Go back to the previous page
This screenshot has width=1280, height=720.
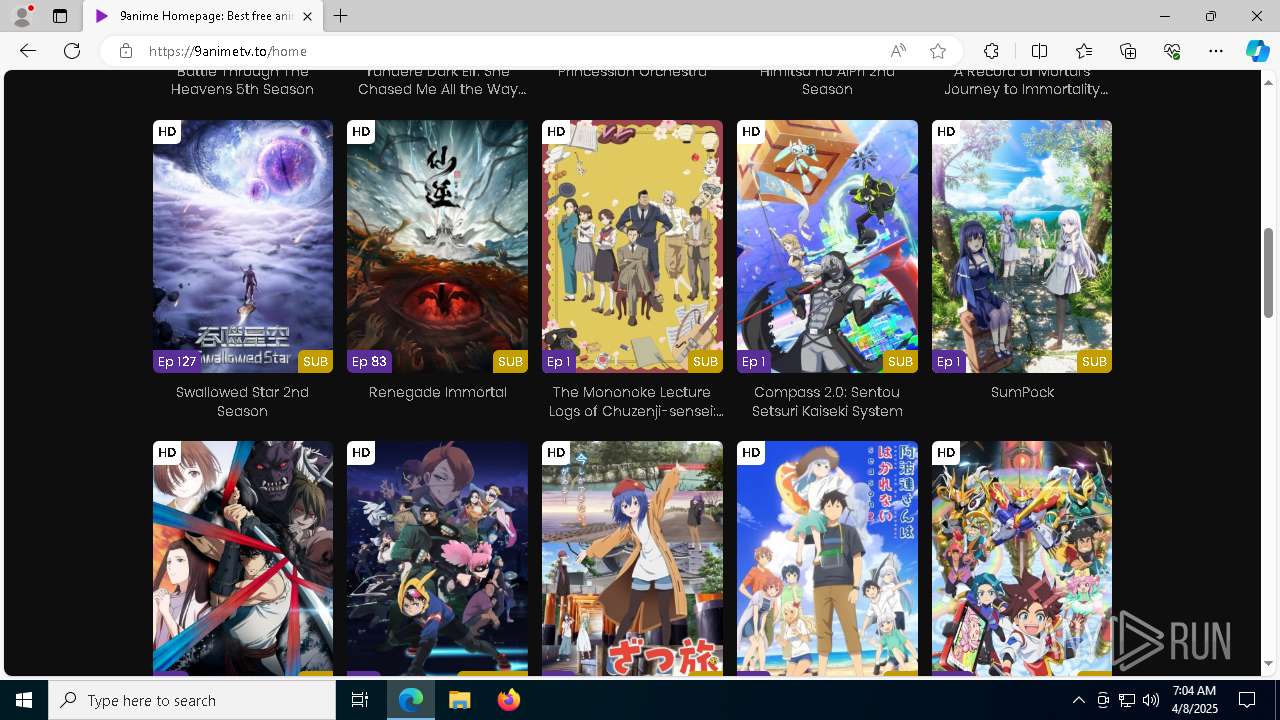(x=27, y=51)
